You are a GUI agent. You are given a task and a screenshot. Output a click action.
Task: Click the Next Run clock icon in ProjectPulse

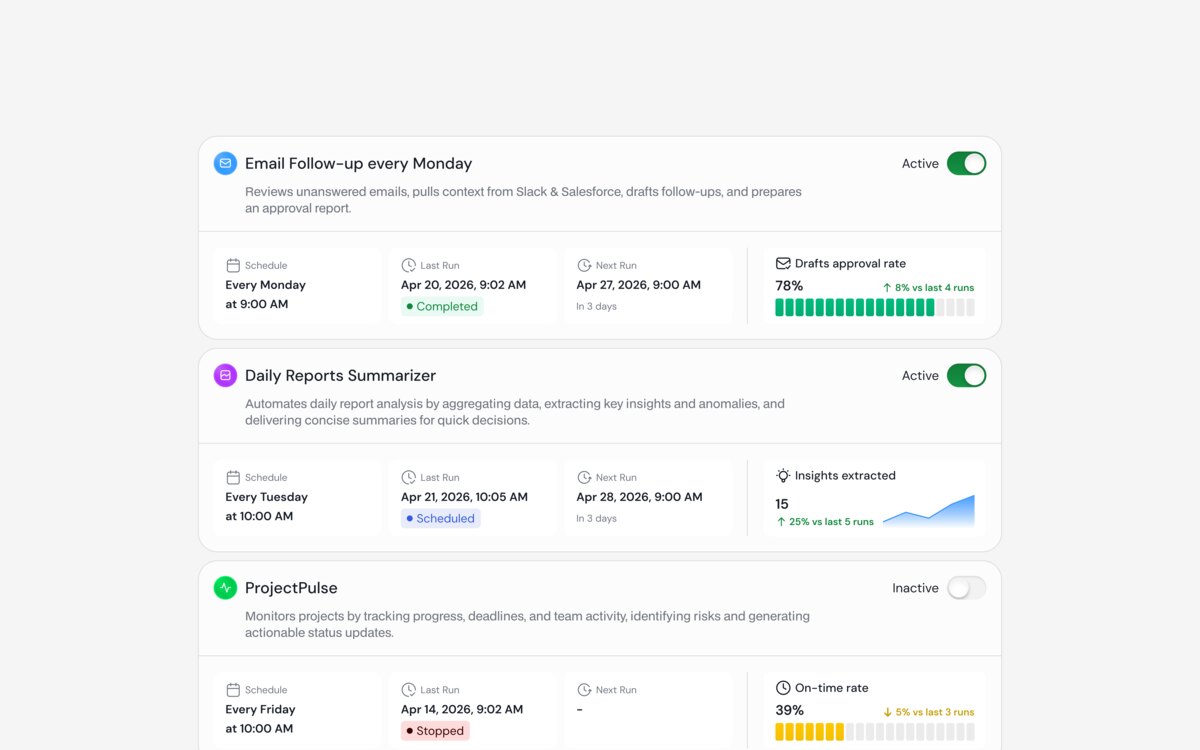click(584, 690)
